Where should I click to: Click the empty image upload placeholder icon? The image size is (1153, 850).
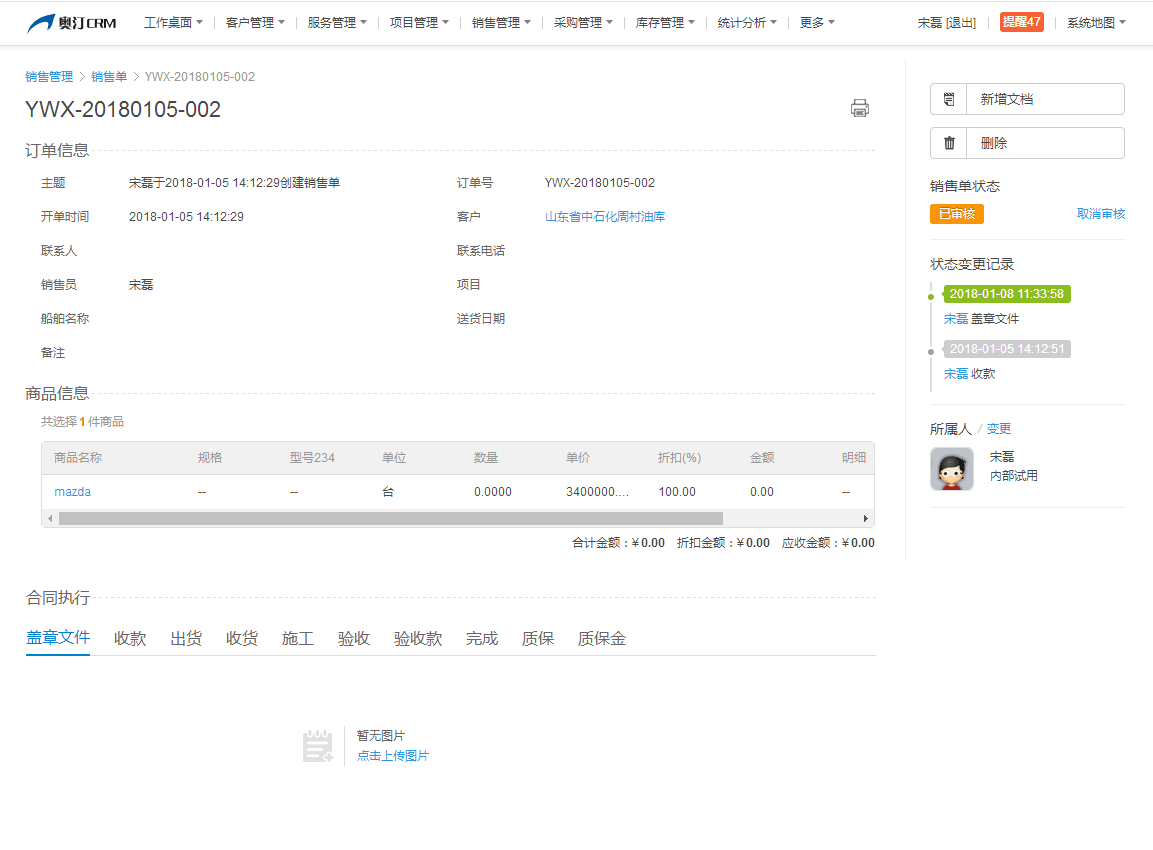point(317,746)
